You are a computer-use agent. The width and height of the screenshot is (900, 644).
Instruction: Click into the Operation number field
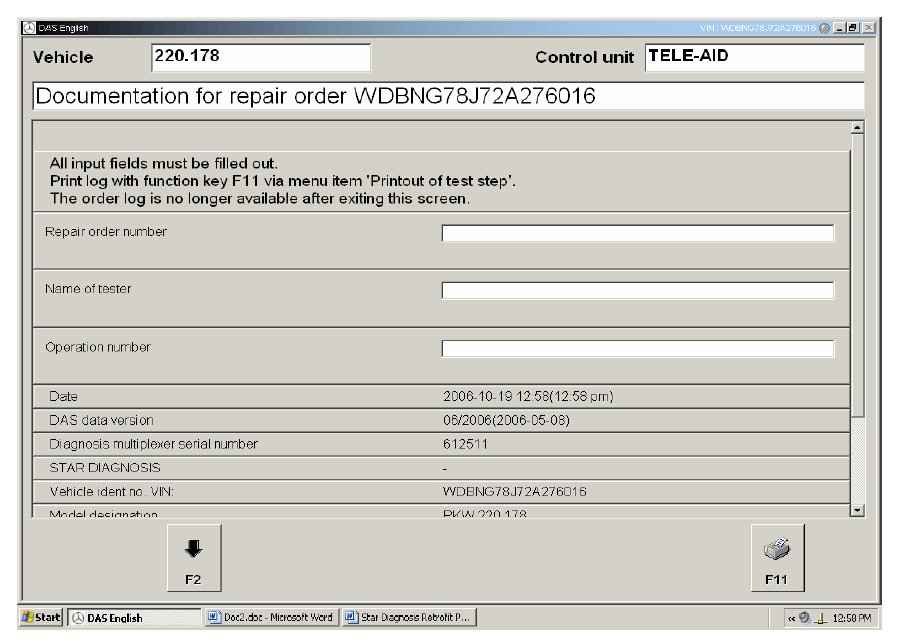(x=637, y=348)
